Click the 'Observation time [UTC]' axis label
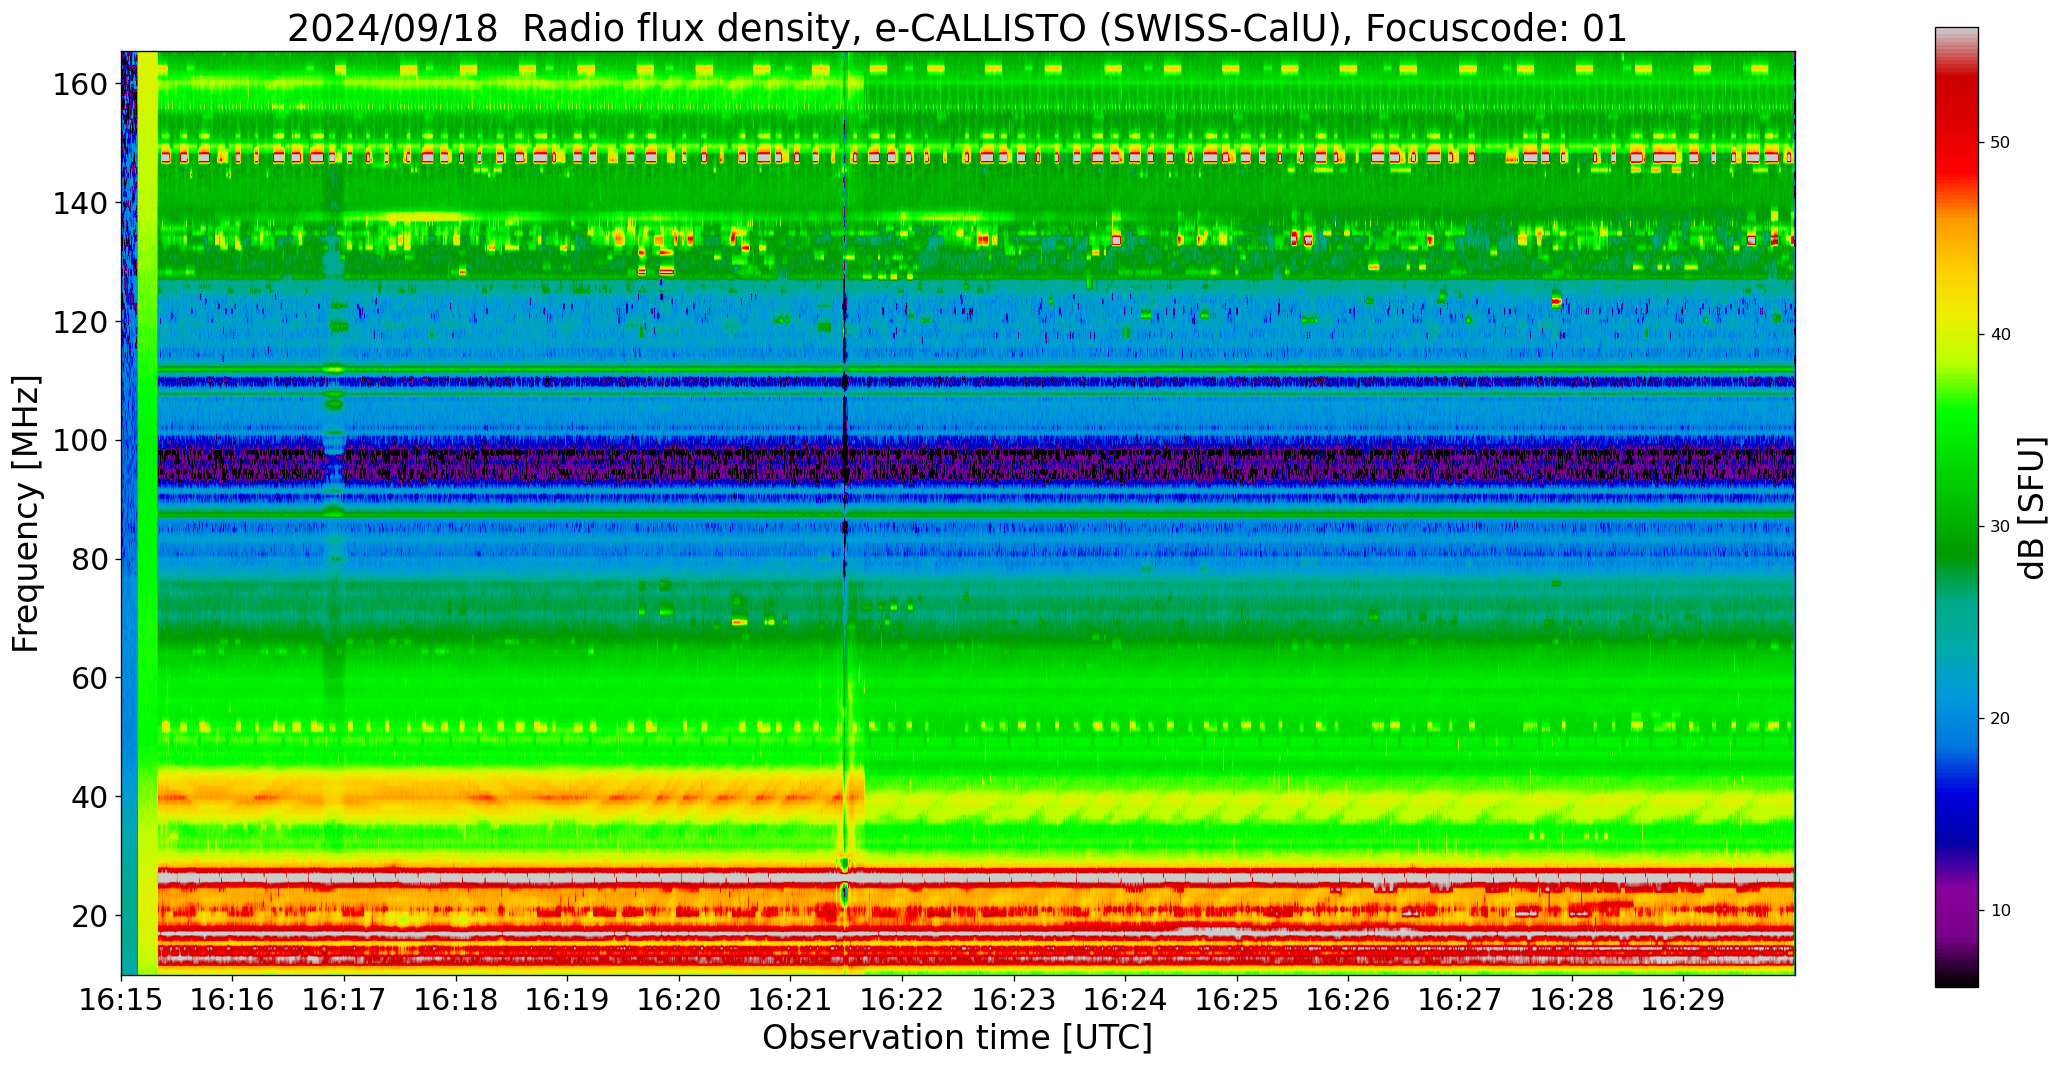2062x1067 pixels. click(957, 1037)
